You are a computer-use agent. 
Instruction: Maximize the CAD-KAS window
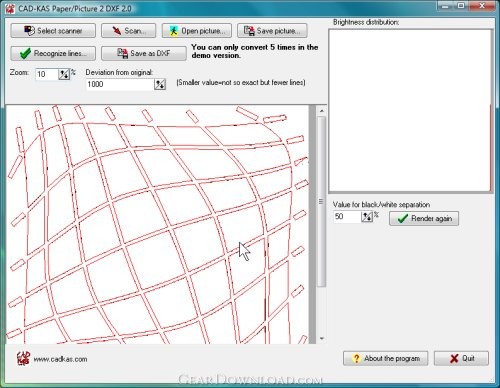(x=462, y=6)
